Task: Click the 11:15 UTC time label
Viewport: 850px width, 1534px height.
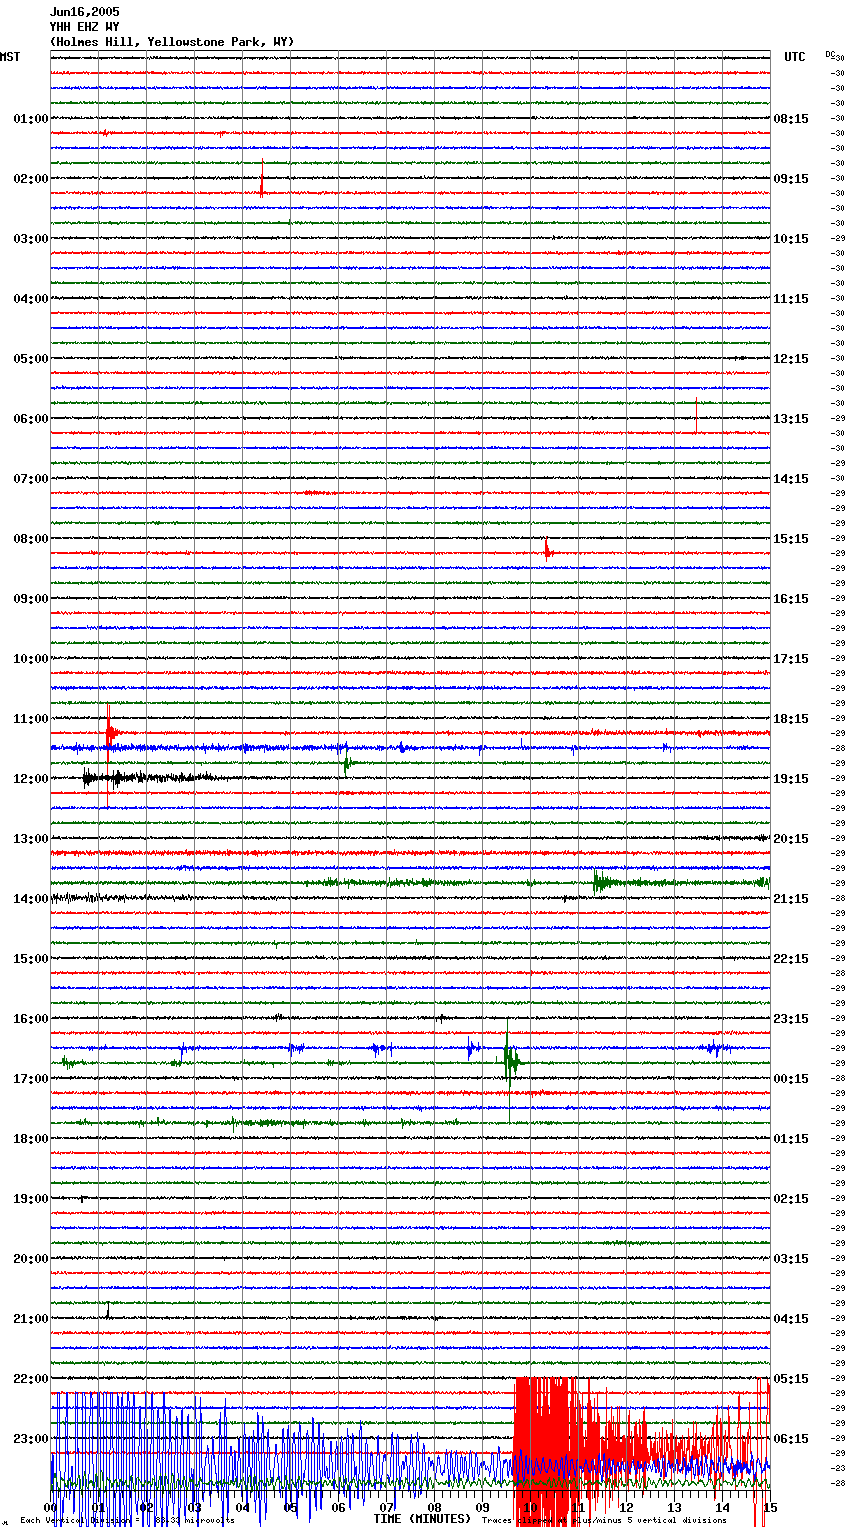Action: (x=791, y=299)
